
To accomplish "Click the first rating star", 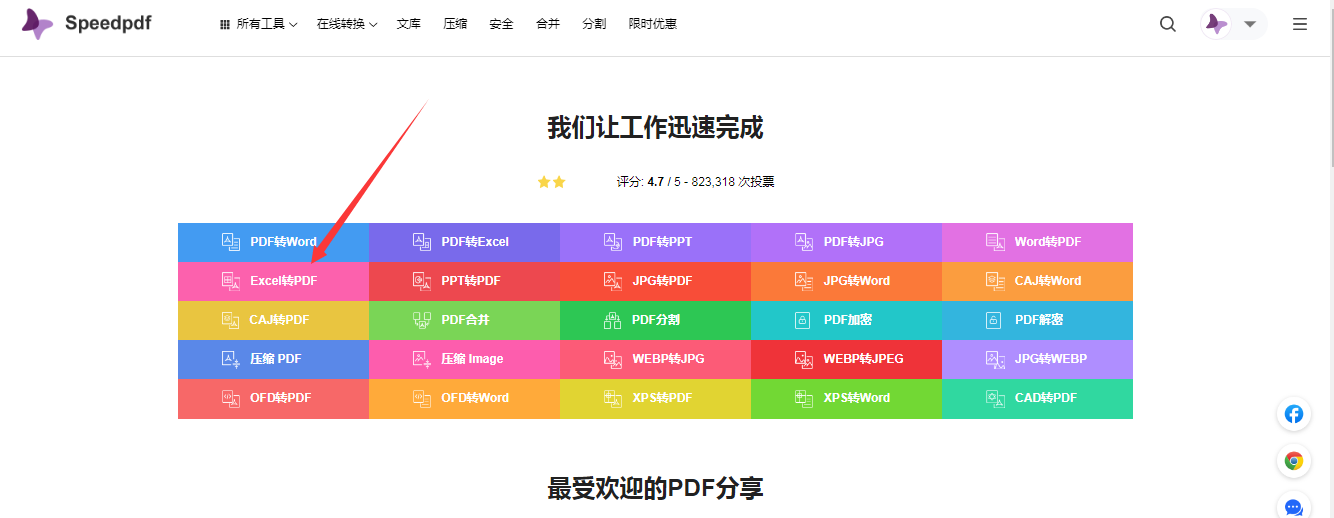I will pyautogui.click(x=544, y=182).
